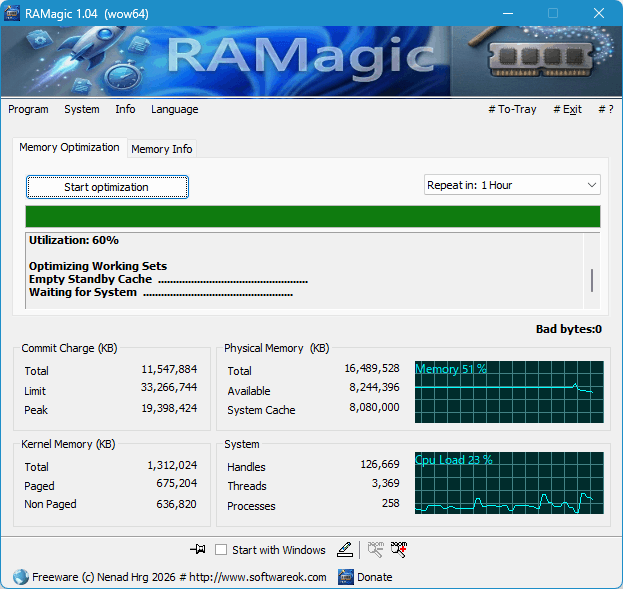Click the gray zoom magnifier icon
Image resolution: width=623 pixels, height=589 pixels.
375,549
